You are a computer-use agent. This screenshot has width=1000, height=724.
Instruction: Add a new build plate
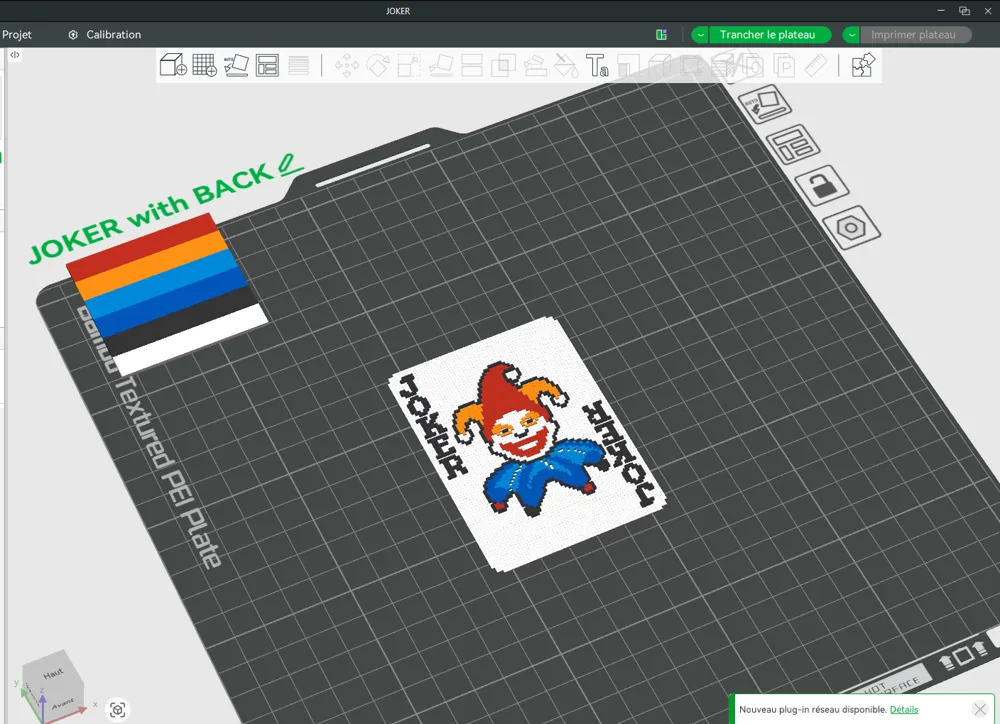point(204,65)
